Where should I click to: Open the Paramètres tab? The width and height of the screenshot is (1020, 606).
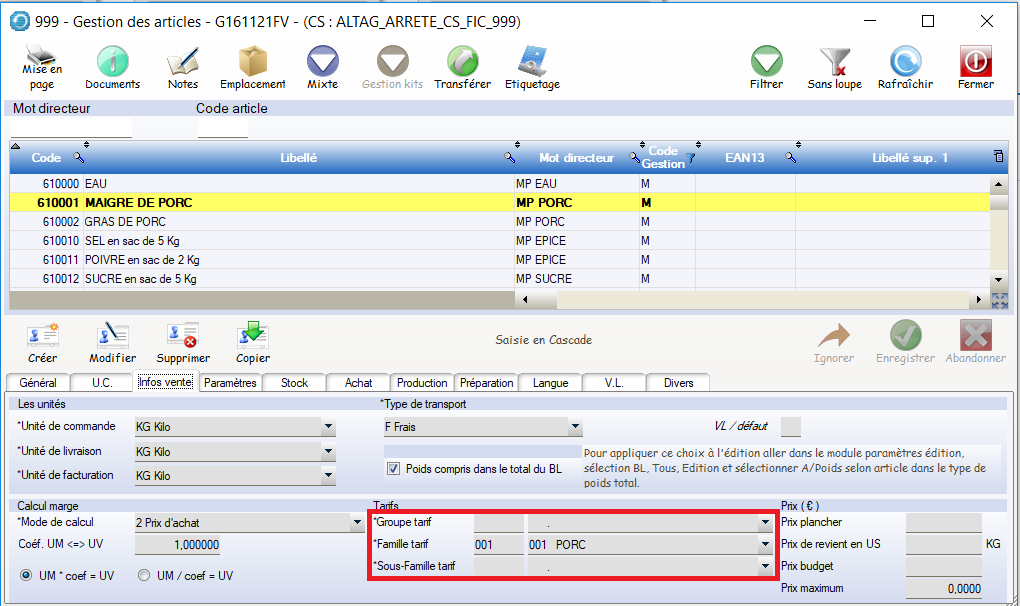pyautogui.click(x=230, y=383)
